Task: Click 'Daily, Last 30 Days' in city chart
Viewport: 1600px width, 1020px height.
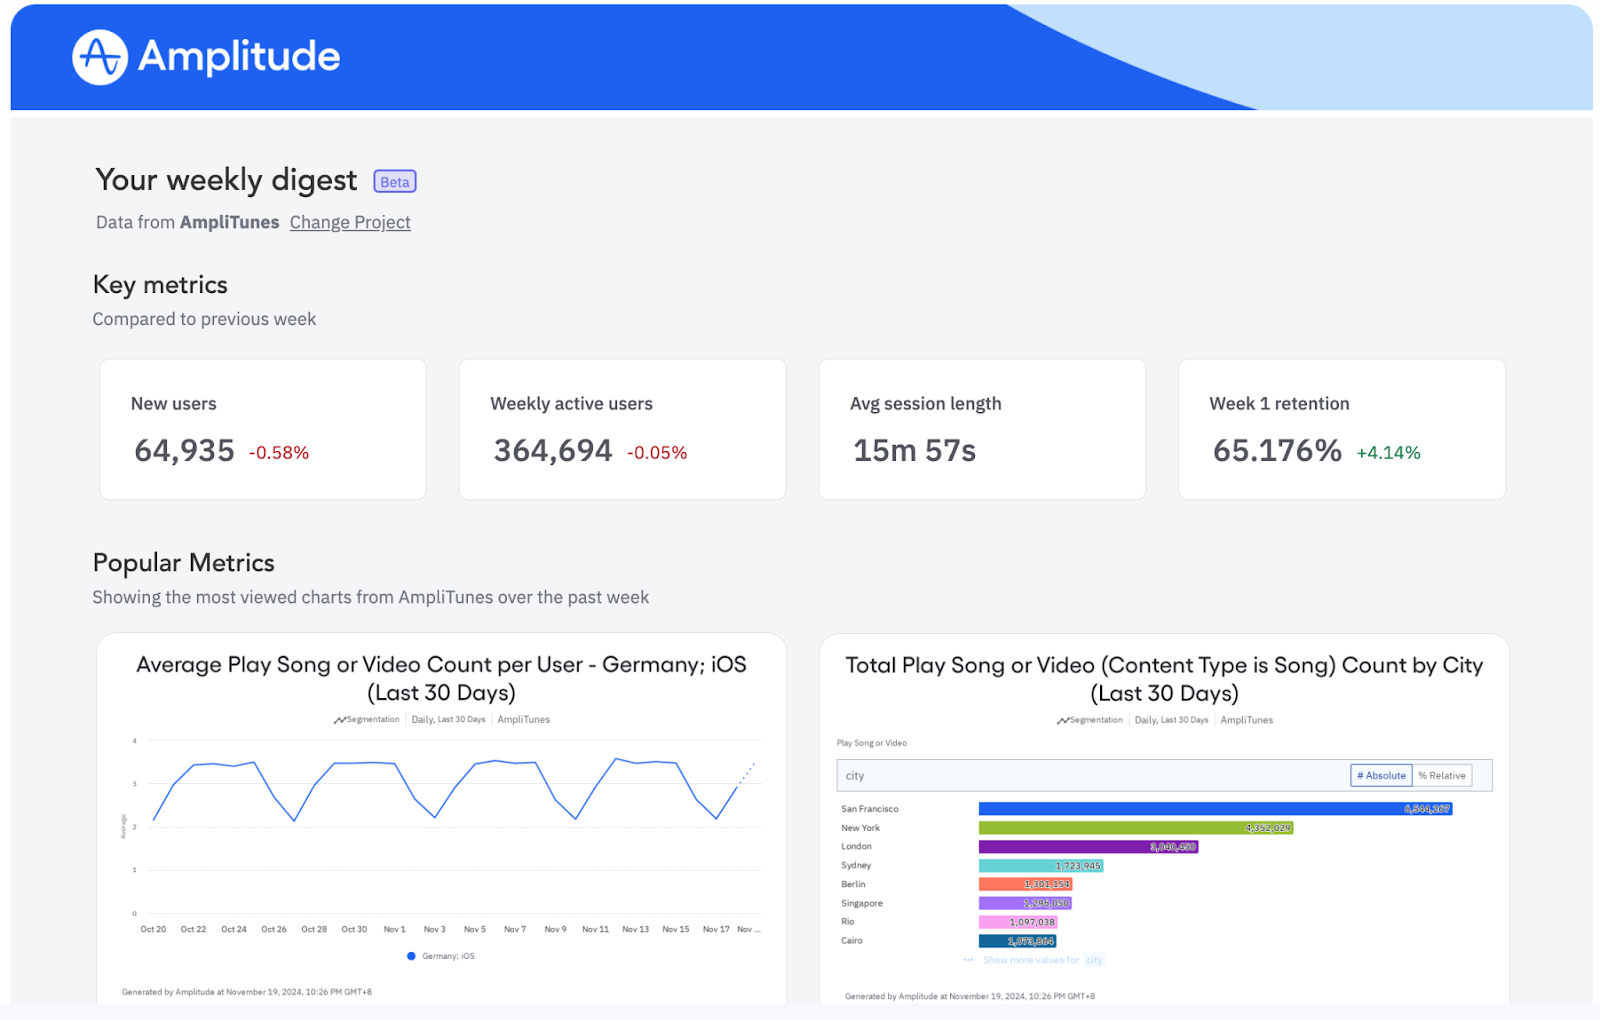Action: pyautogui.click(x=1171, y=720)
